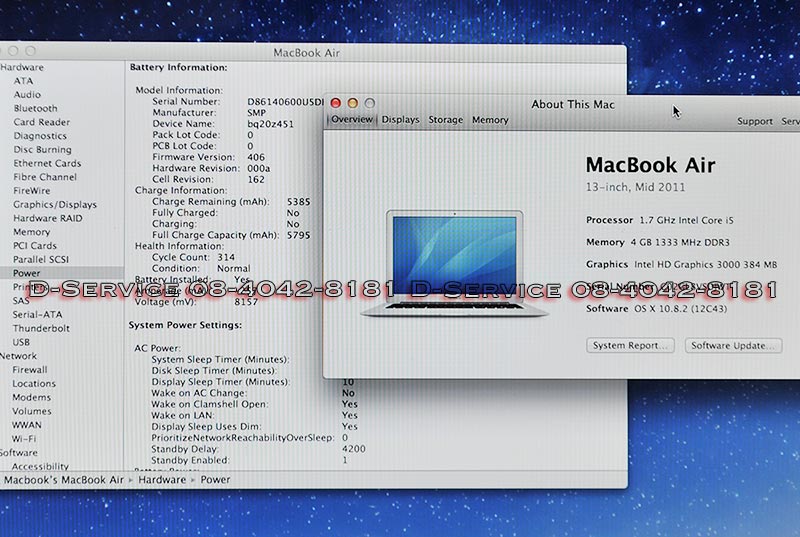Select Disc Burning in the sidebar
800x537 pixels.
[42, 149]
